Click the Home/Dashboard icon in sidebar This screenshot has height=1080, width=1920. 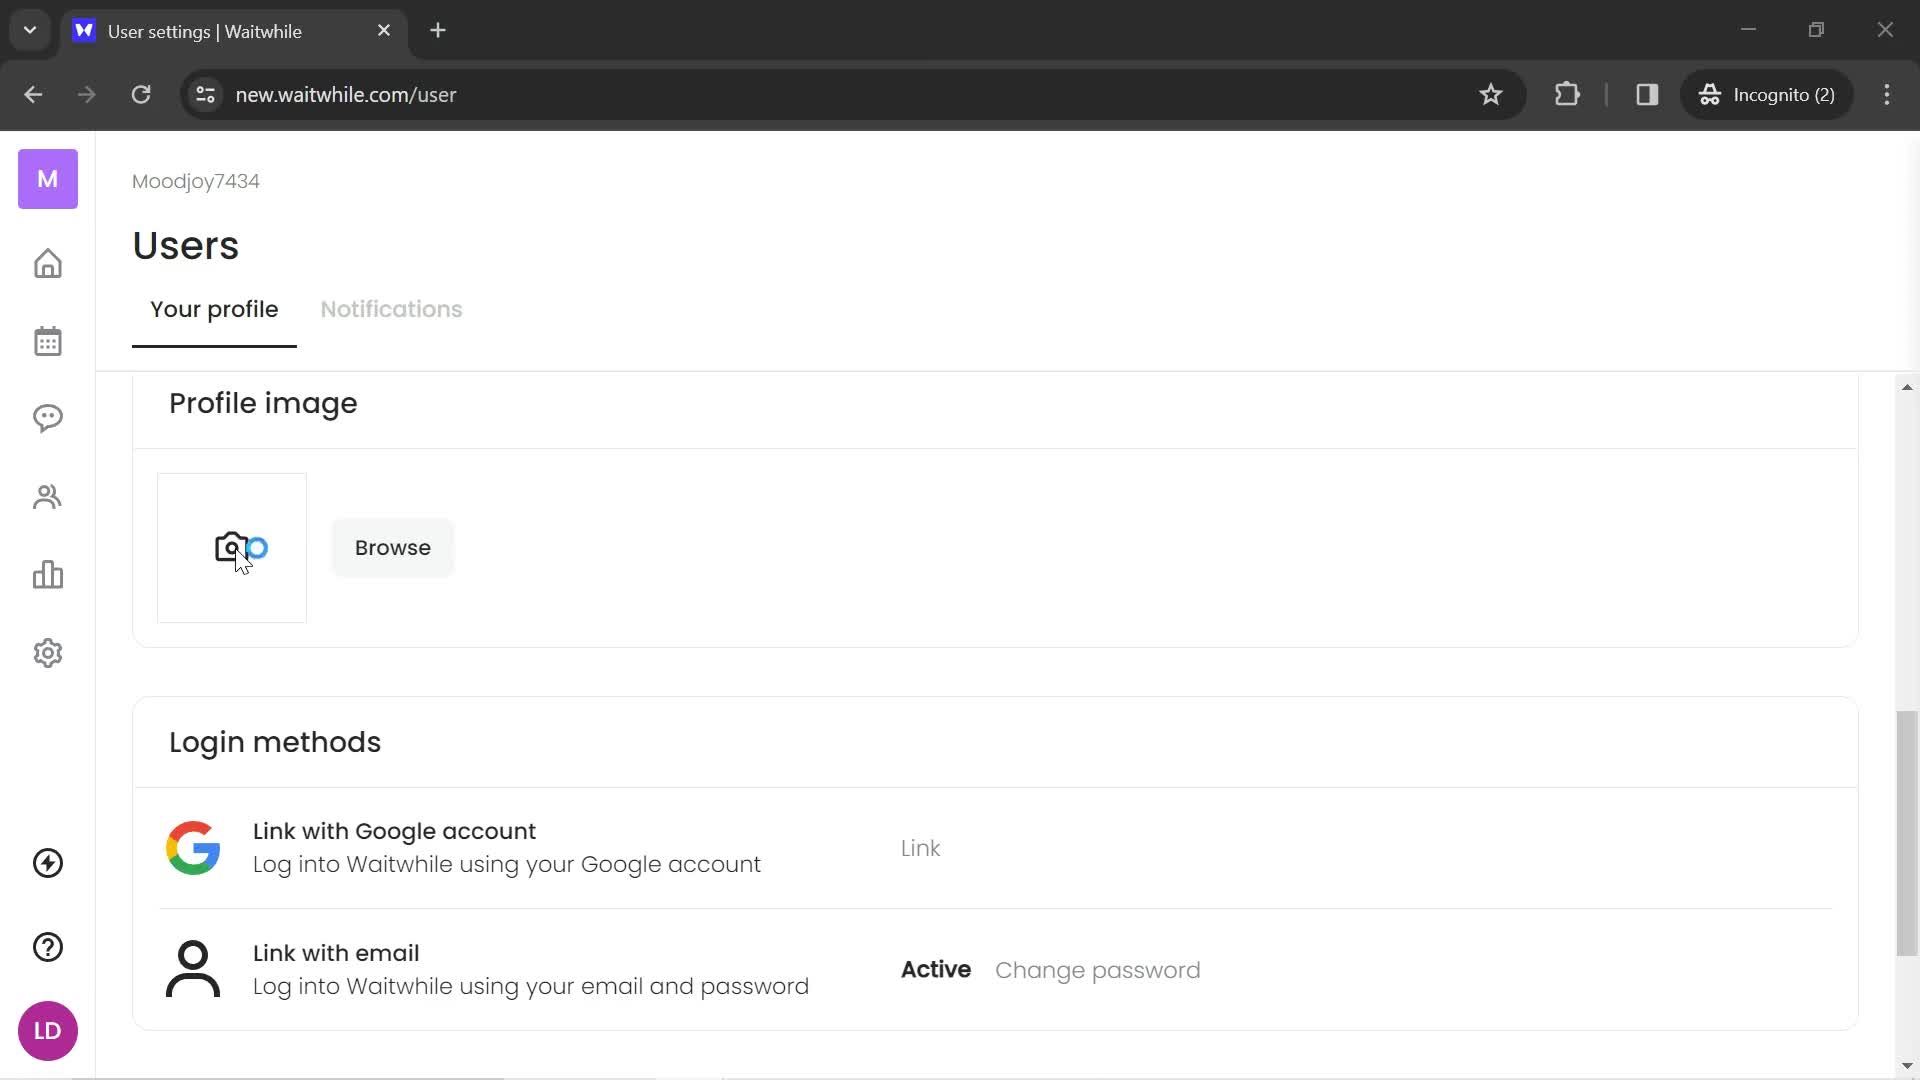[47, 262]
